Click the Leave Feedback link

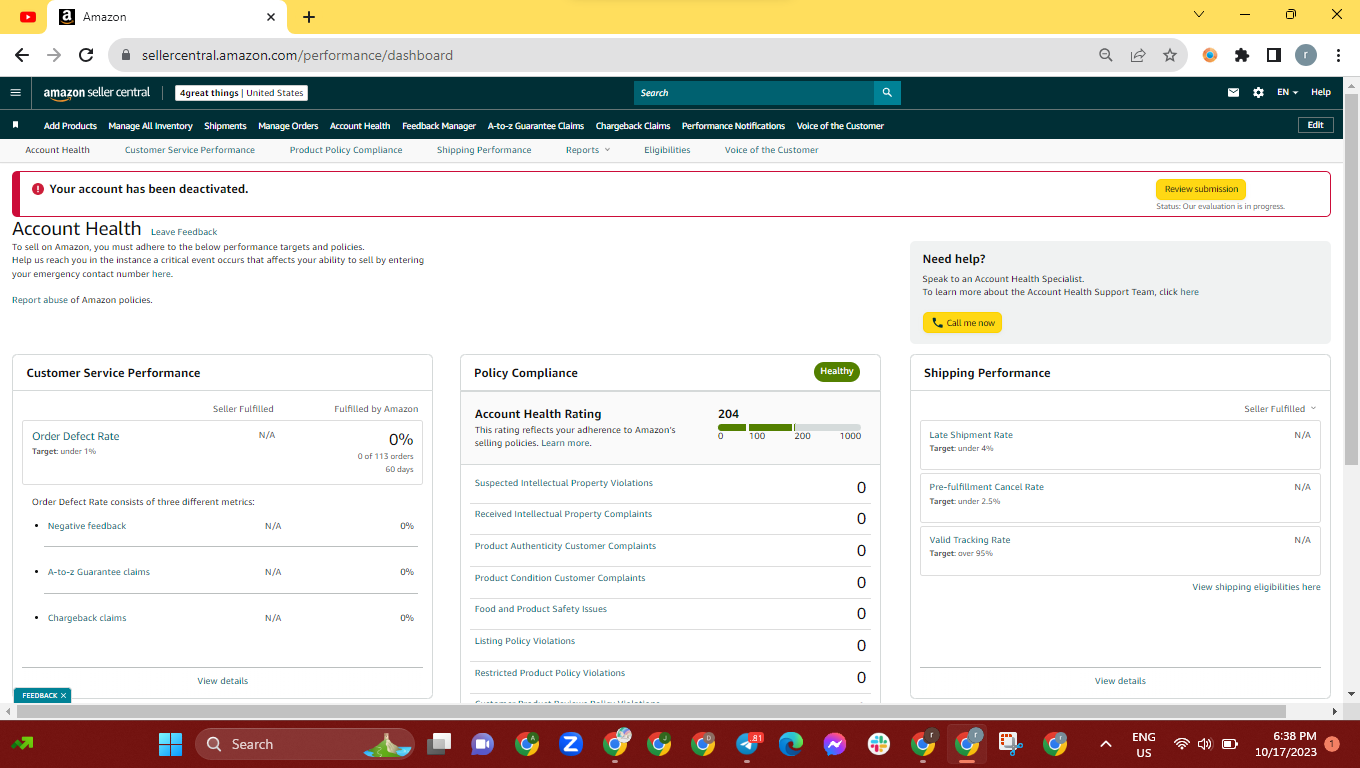pyautogui.click(x=184, y=232)
